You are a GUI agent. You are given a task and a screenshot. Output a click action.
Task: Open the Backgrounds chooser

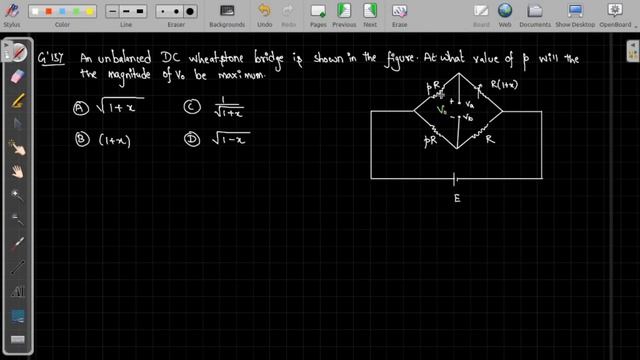[x=227, y=15]
